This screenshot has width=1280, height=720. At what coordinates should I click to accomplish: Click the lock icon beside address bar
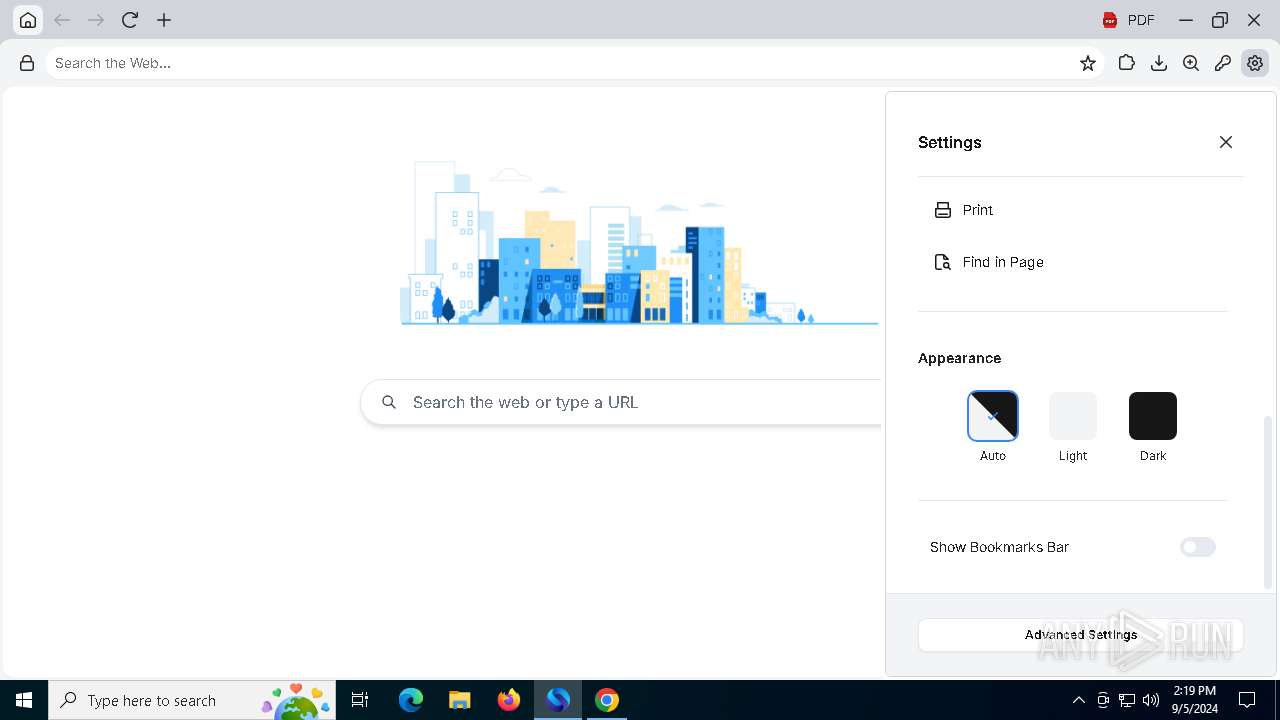27,63
